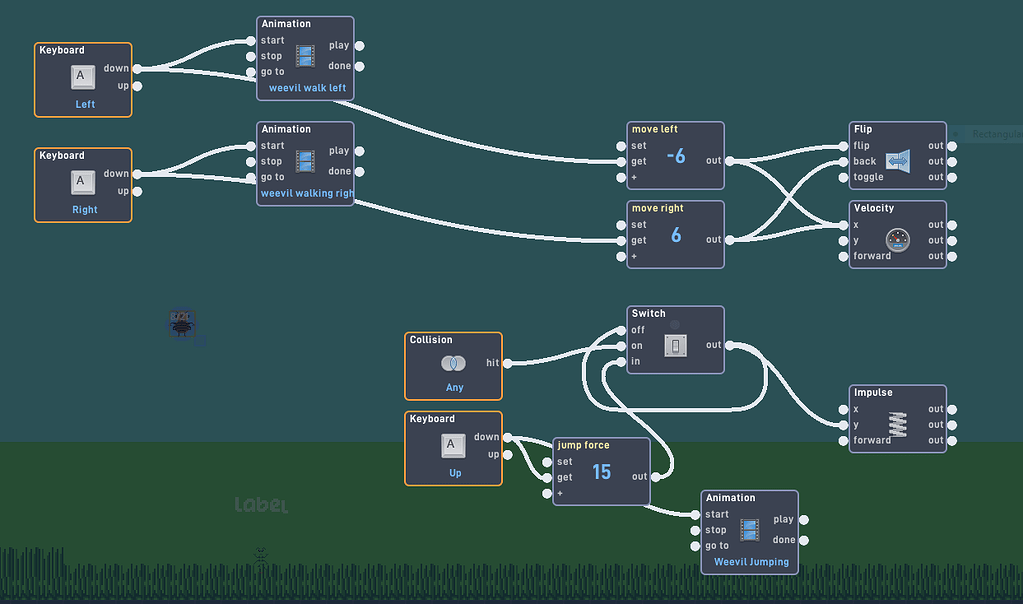Click the play output port of Weevil Jumping Animation
Image resolution: width=1023 pixels, height=604 pixels.
(804, 520)
